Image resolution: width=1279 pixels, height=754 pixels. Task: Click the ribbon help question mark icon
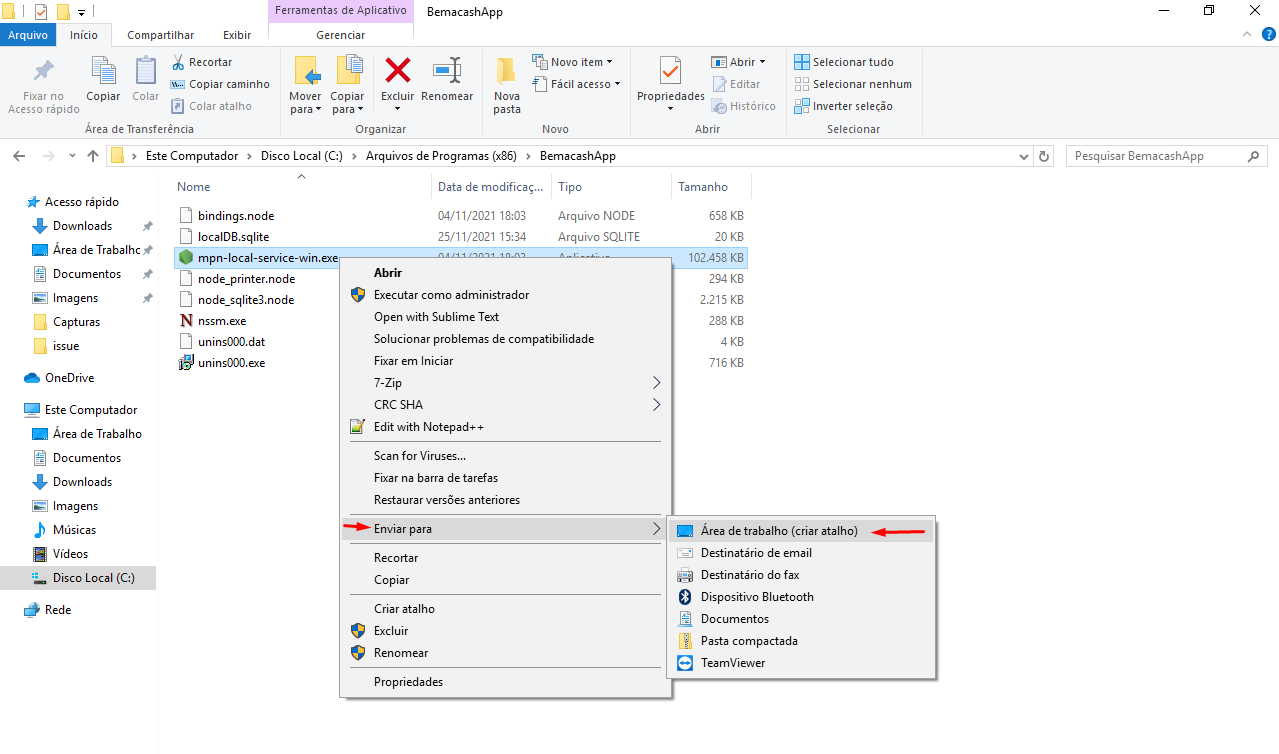coord(1267,35)
